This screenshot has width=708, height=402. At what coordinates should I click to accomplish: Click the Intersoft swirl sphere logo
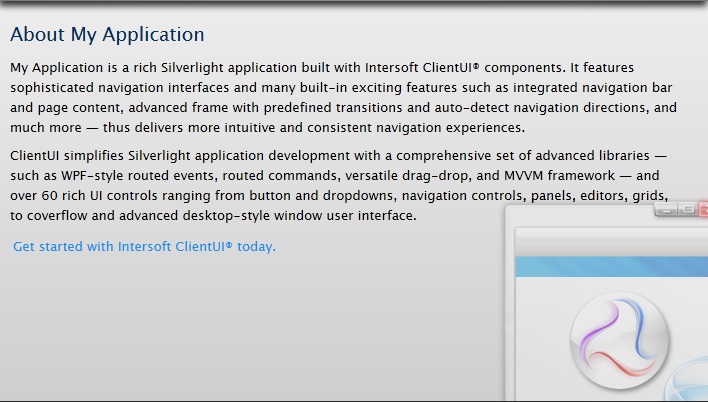pos(620,340)
